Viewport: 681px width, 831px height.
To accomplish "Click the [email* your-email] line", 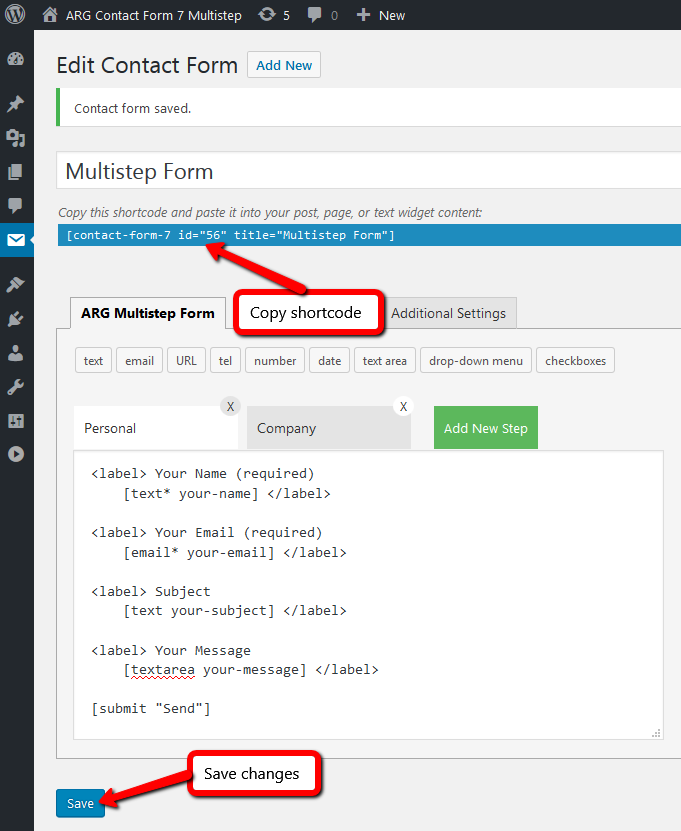I will (x=199, y=553).
